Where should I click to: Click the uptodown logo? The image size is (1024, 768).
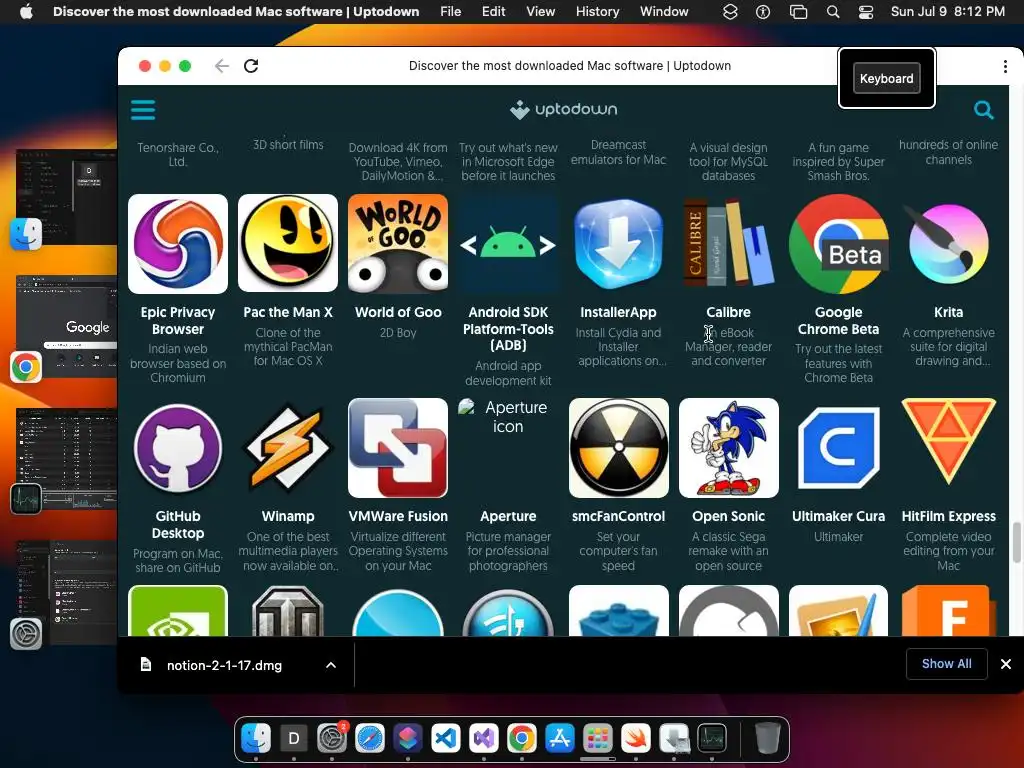564,110
